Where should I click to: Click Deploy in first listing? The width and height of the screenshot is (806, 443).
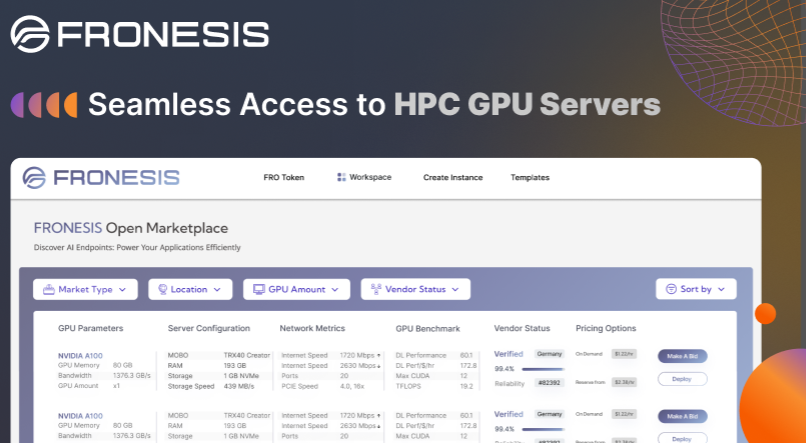(x=683, y=379)
